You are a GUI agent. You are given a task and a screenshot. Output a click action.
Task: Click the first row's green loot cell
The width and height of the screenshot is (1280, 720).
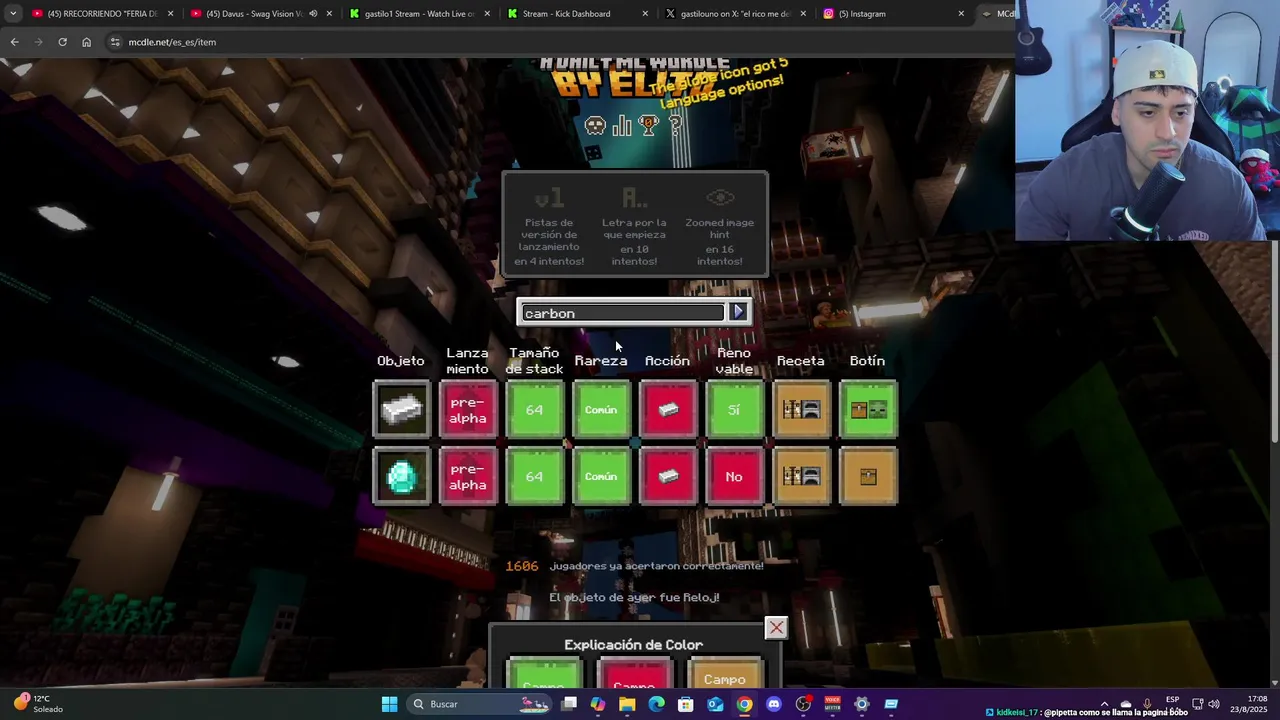pos(868,409)
